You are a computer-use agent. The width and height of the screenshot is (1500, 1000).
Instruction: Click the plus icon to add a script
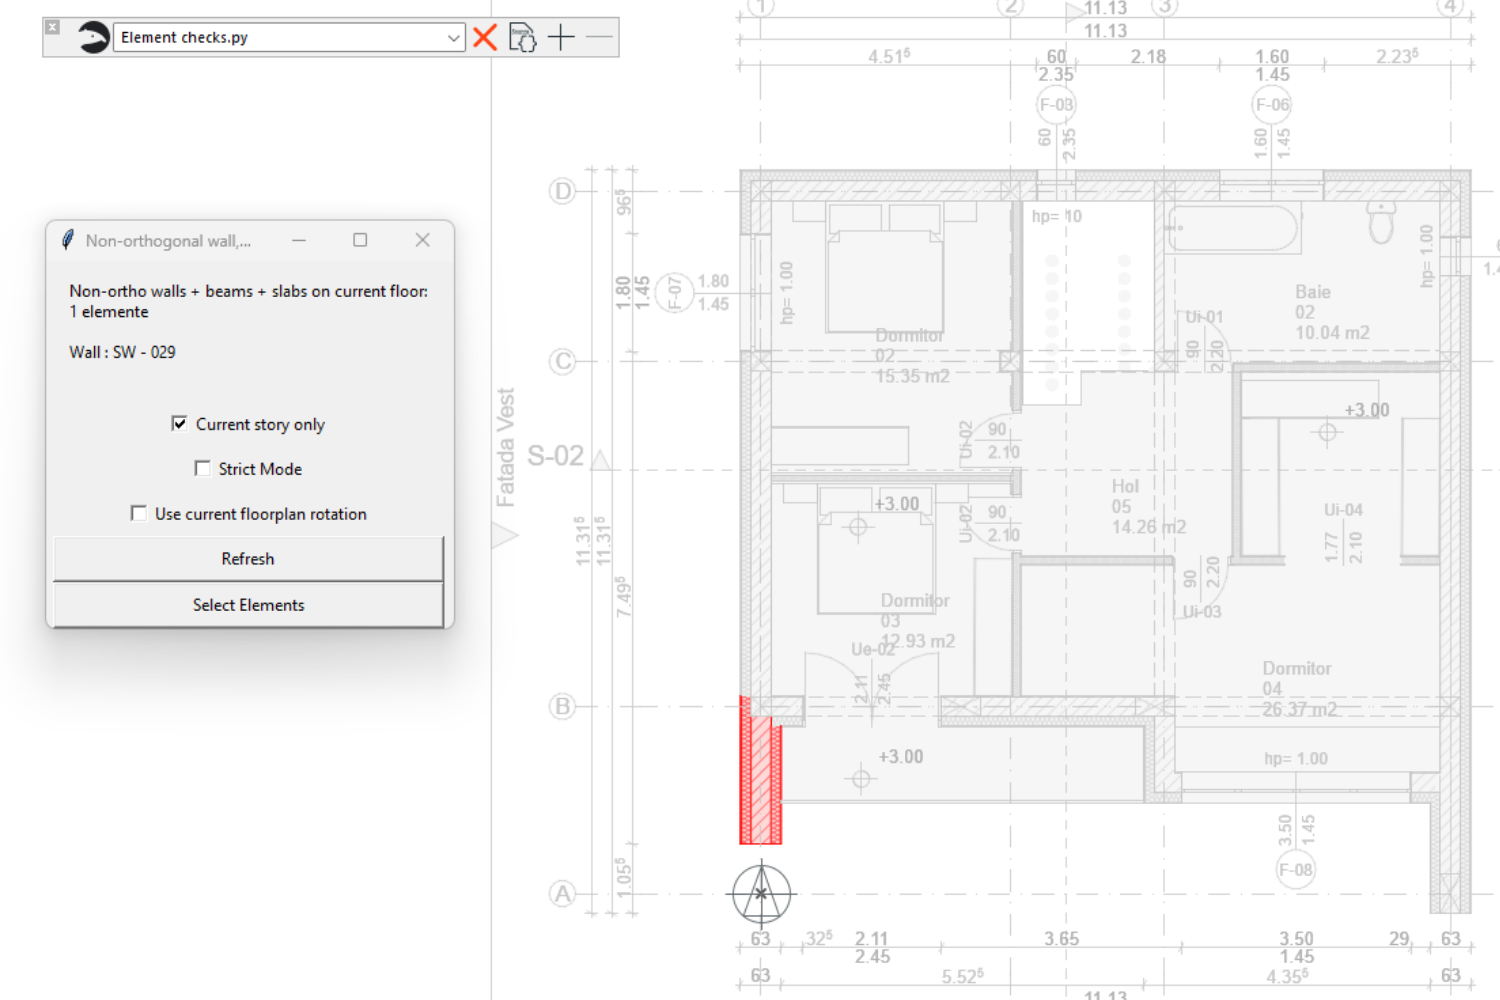tap(561, 38)
